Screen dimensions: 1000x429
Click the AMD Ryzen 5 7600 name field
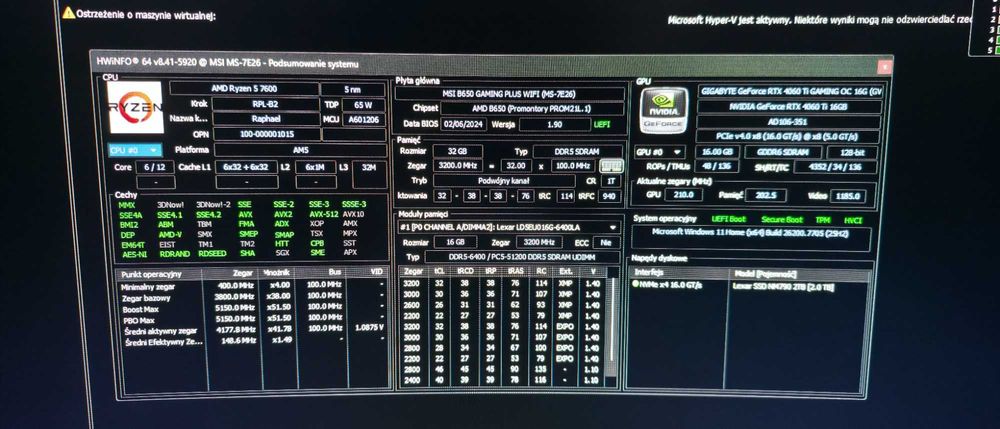coord(244,89)
